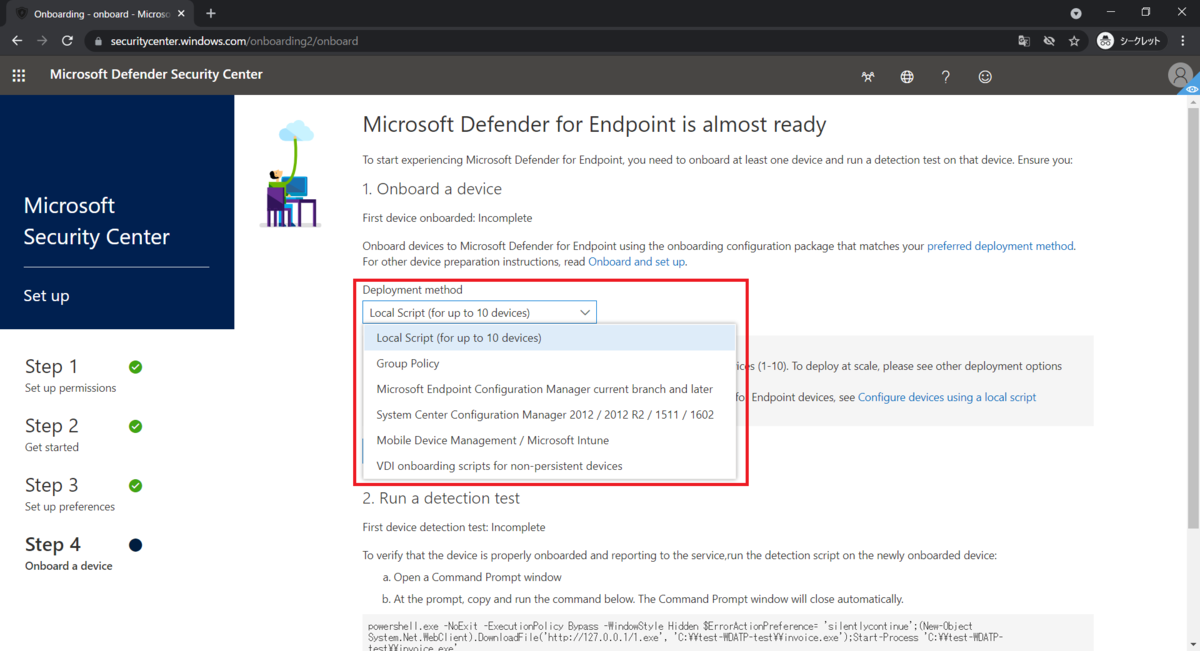Select Local Script (for up to 10 devices)
The width and height of the screenshot is (1200, 651).
click(549, 338)
